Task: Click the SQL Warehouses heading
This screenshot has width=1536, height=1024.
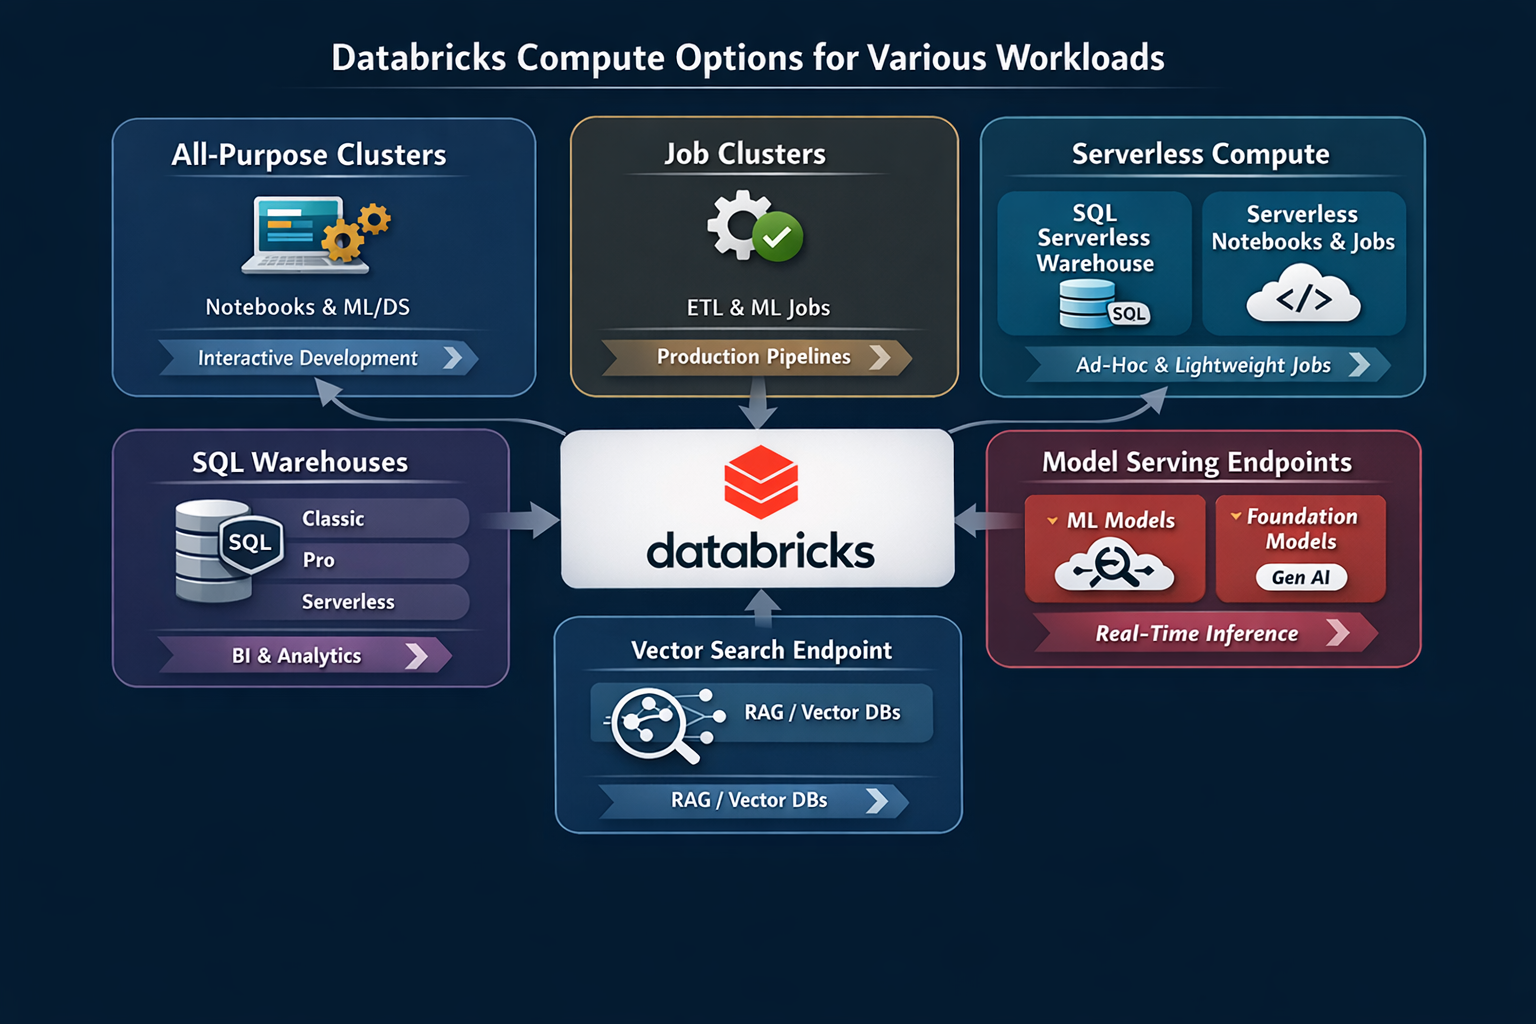Action: 300,462
